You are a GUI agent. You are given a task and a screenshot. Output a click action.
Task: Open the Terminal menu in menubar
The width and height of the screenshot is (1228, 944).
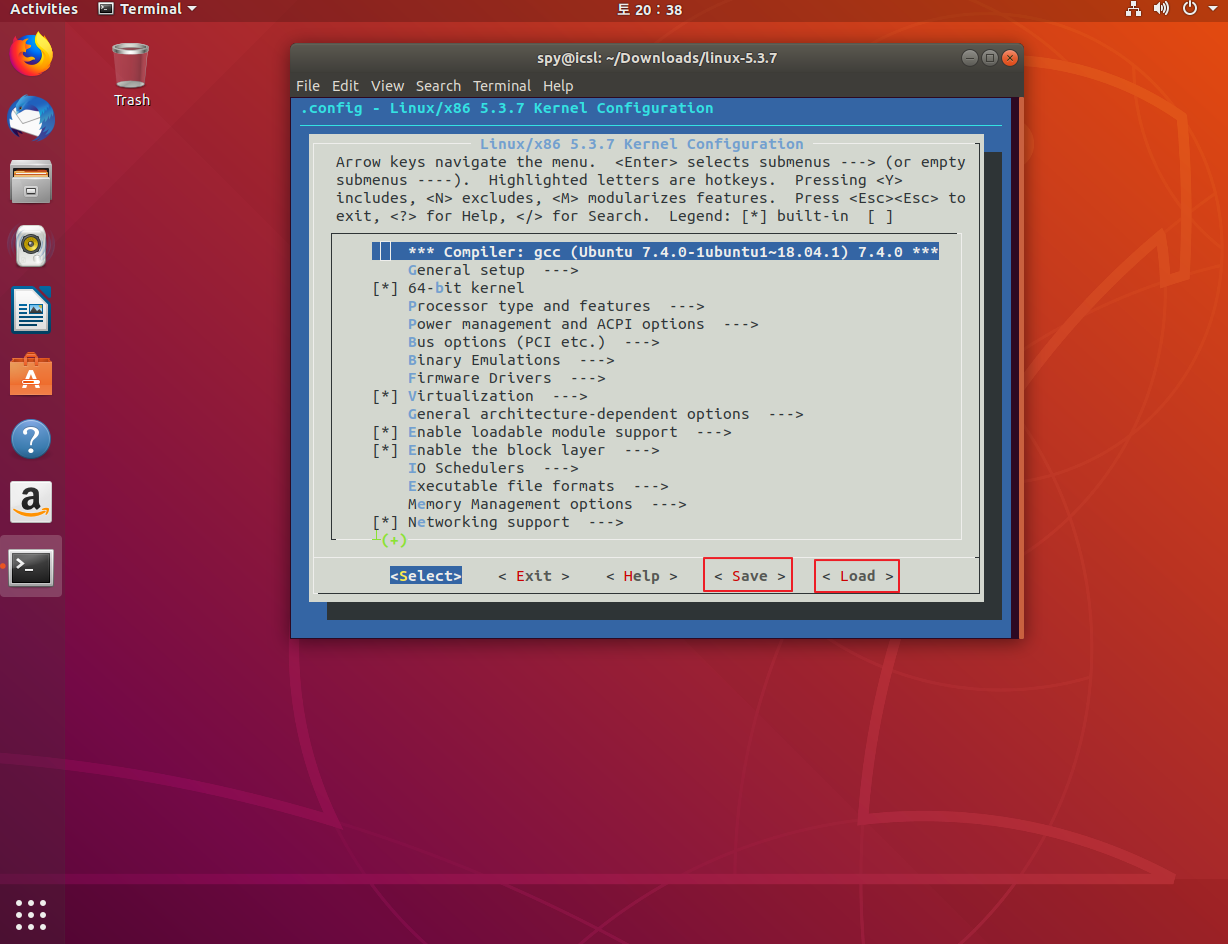tap(502, 86)
